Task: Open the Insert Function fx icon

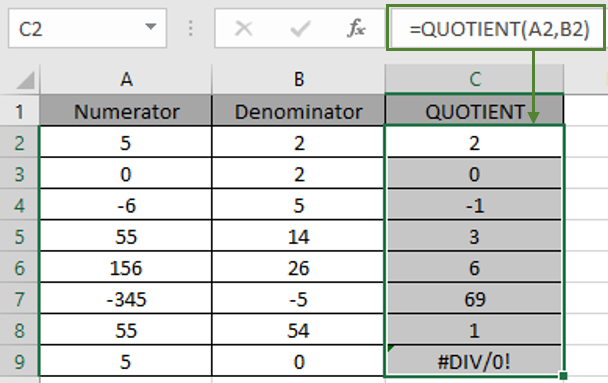Action: pyautogui.click(x=356, y=28)
